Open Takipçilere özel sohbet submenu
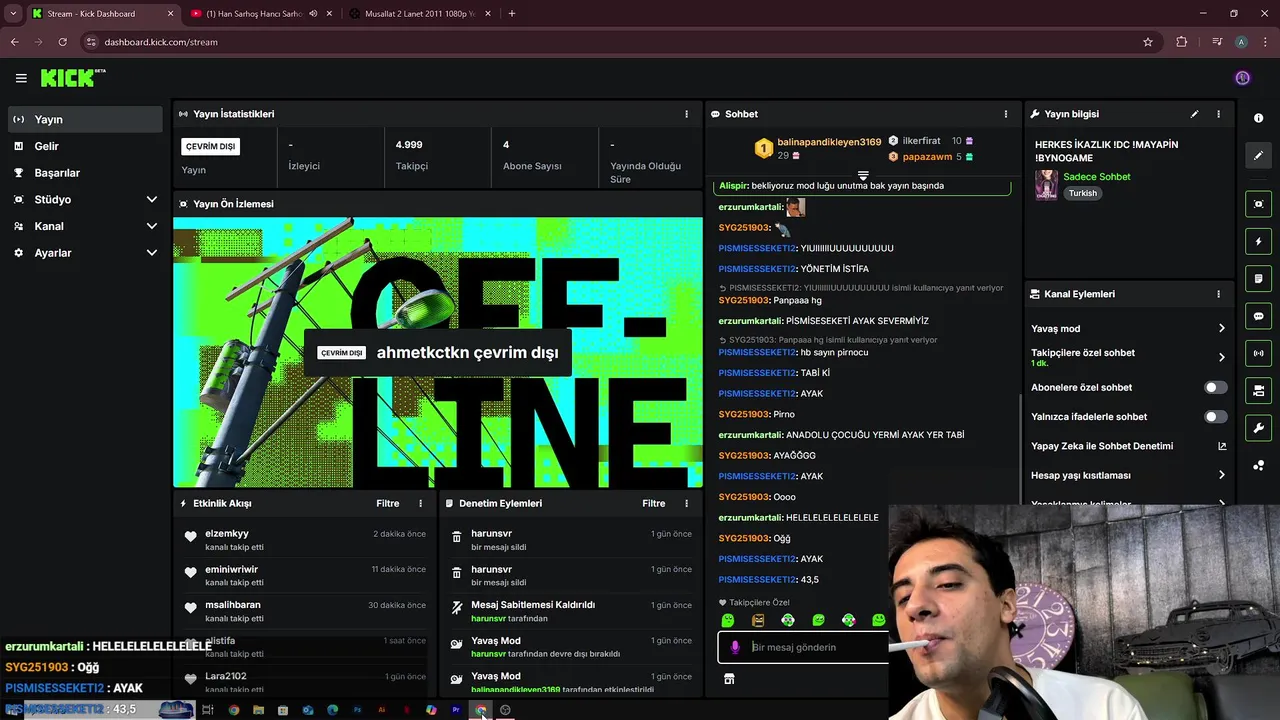1280x720 pixels. pyautogui.click(x=1128, y=357)
